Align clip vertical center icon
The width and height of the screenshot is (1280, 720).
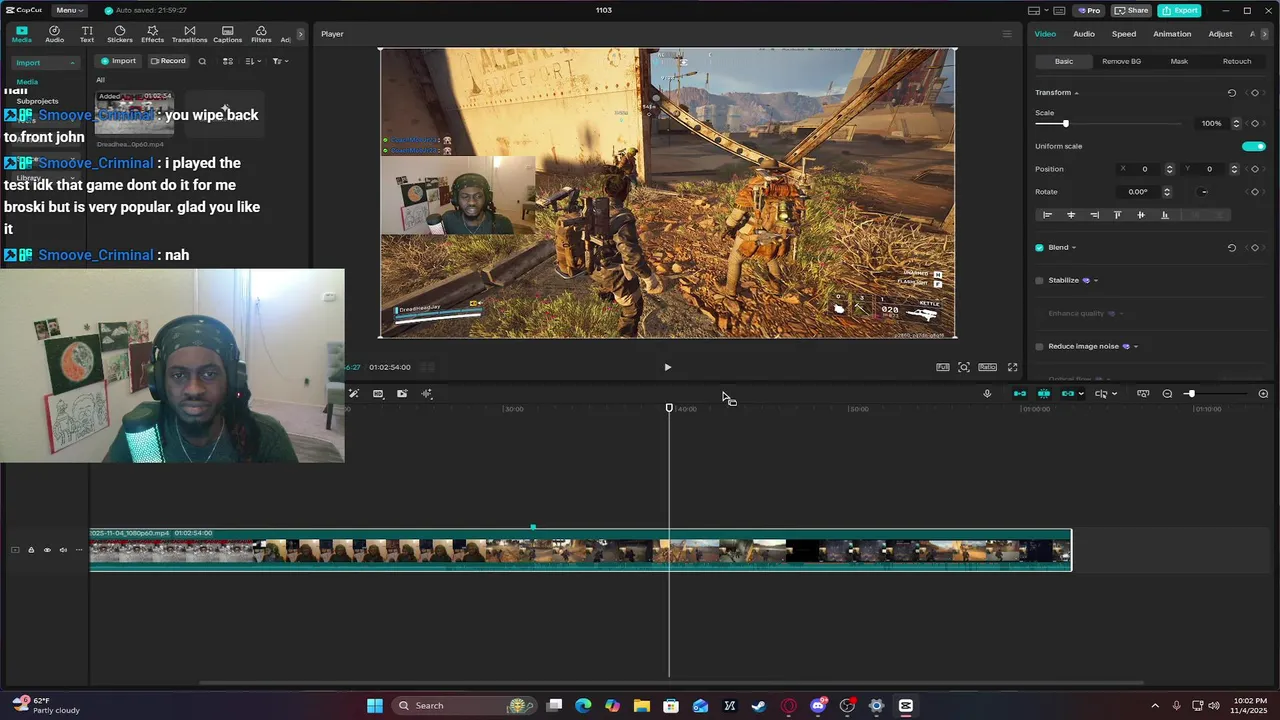click(x=1141, y=215)
